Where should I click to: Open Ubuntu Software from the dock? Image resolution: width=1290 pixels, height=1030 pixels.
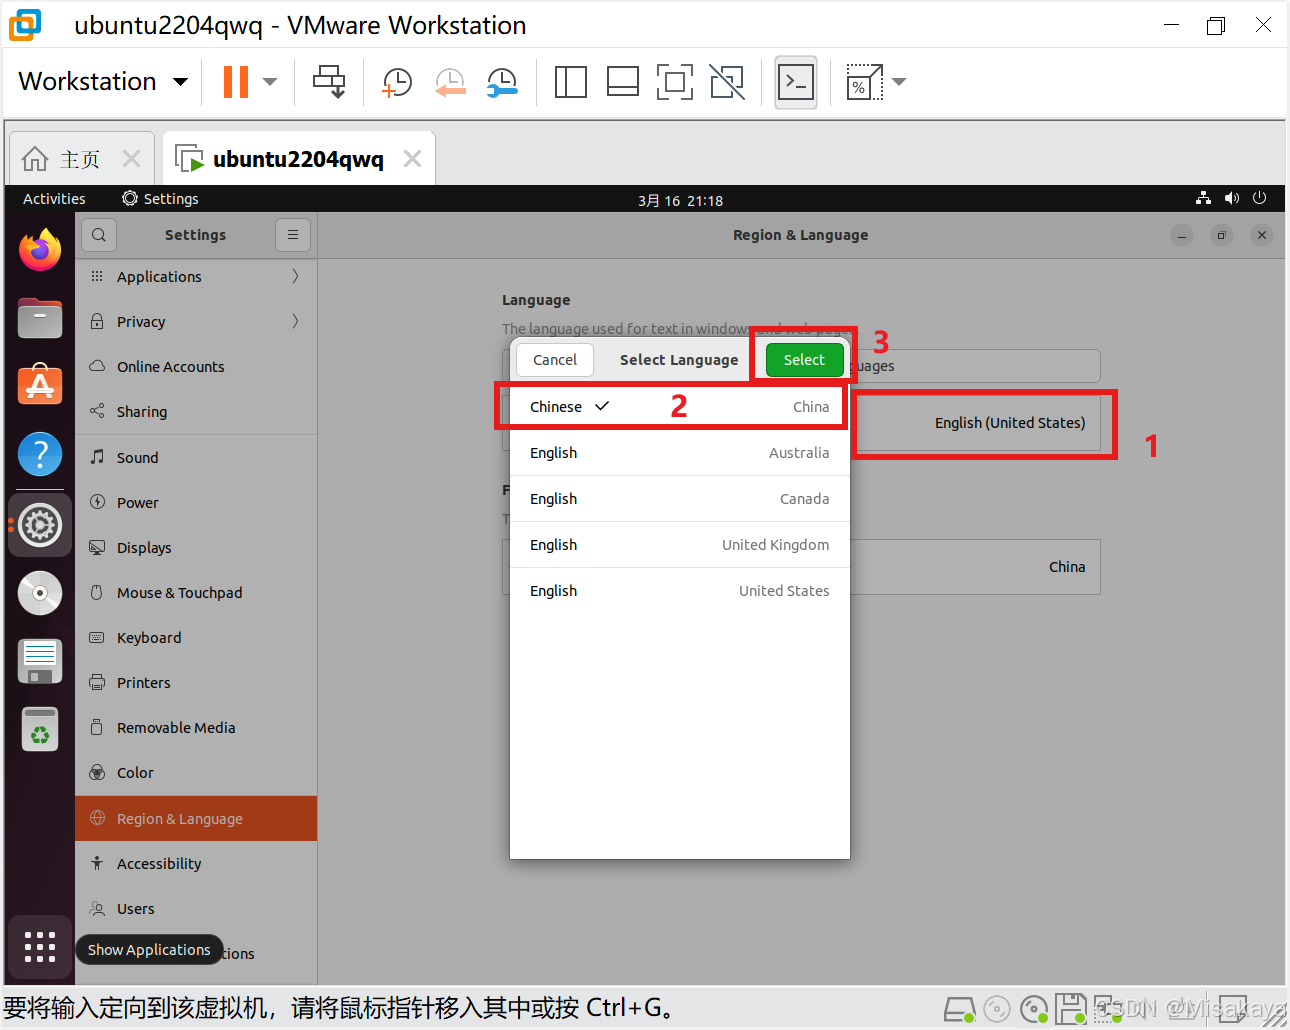[x=40, y=386]
